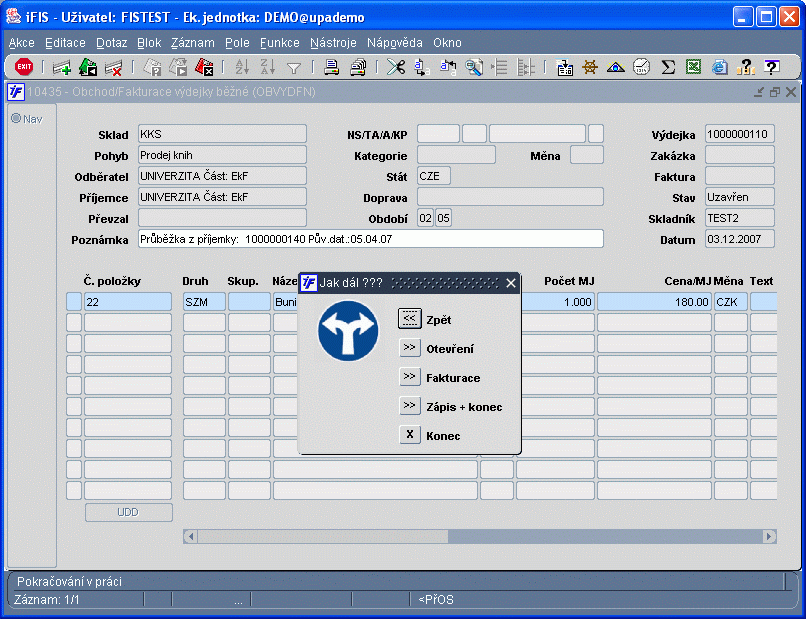The height and width of the screenshot is (619, 806).
Task: Click the UDD button below item list
Action: coord(128,512)
